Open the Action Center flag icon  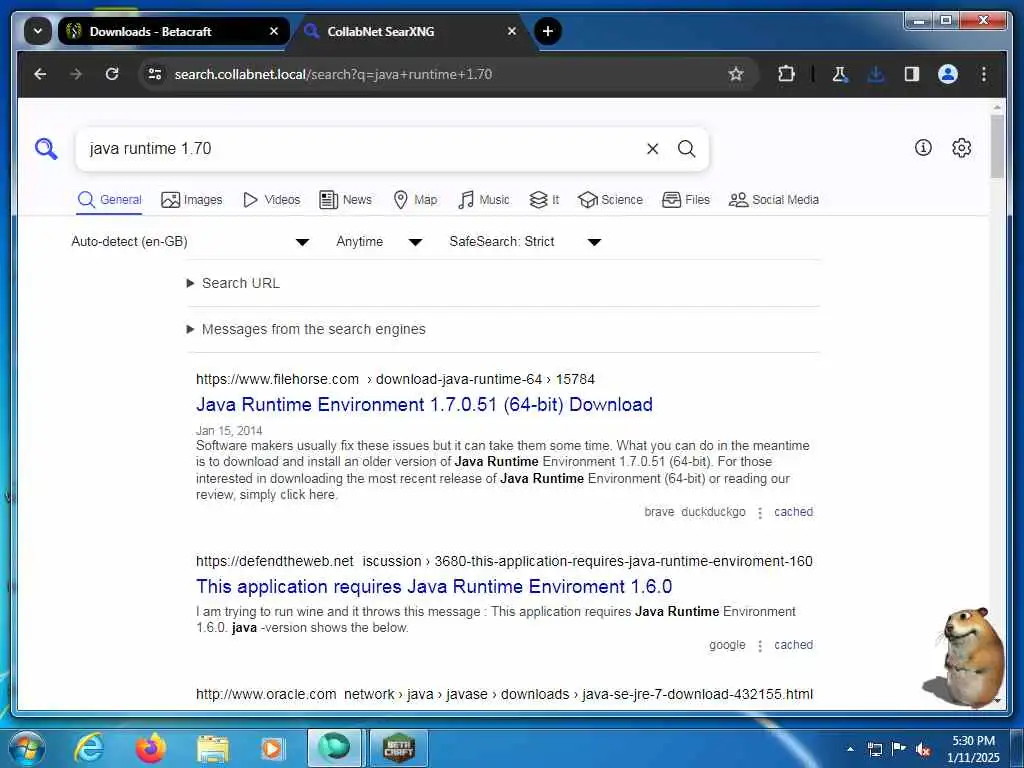point(899,749)
